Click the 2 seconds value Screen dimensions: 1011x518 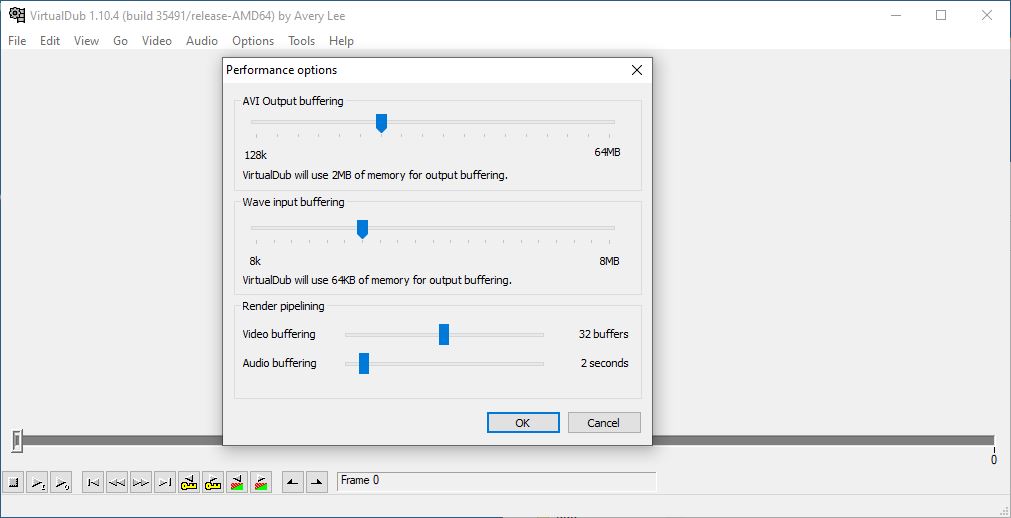605,363
